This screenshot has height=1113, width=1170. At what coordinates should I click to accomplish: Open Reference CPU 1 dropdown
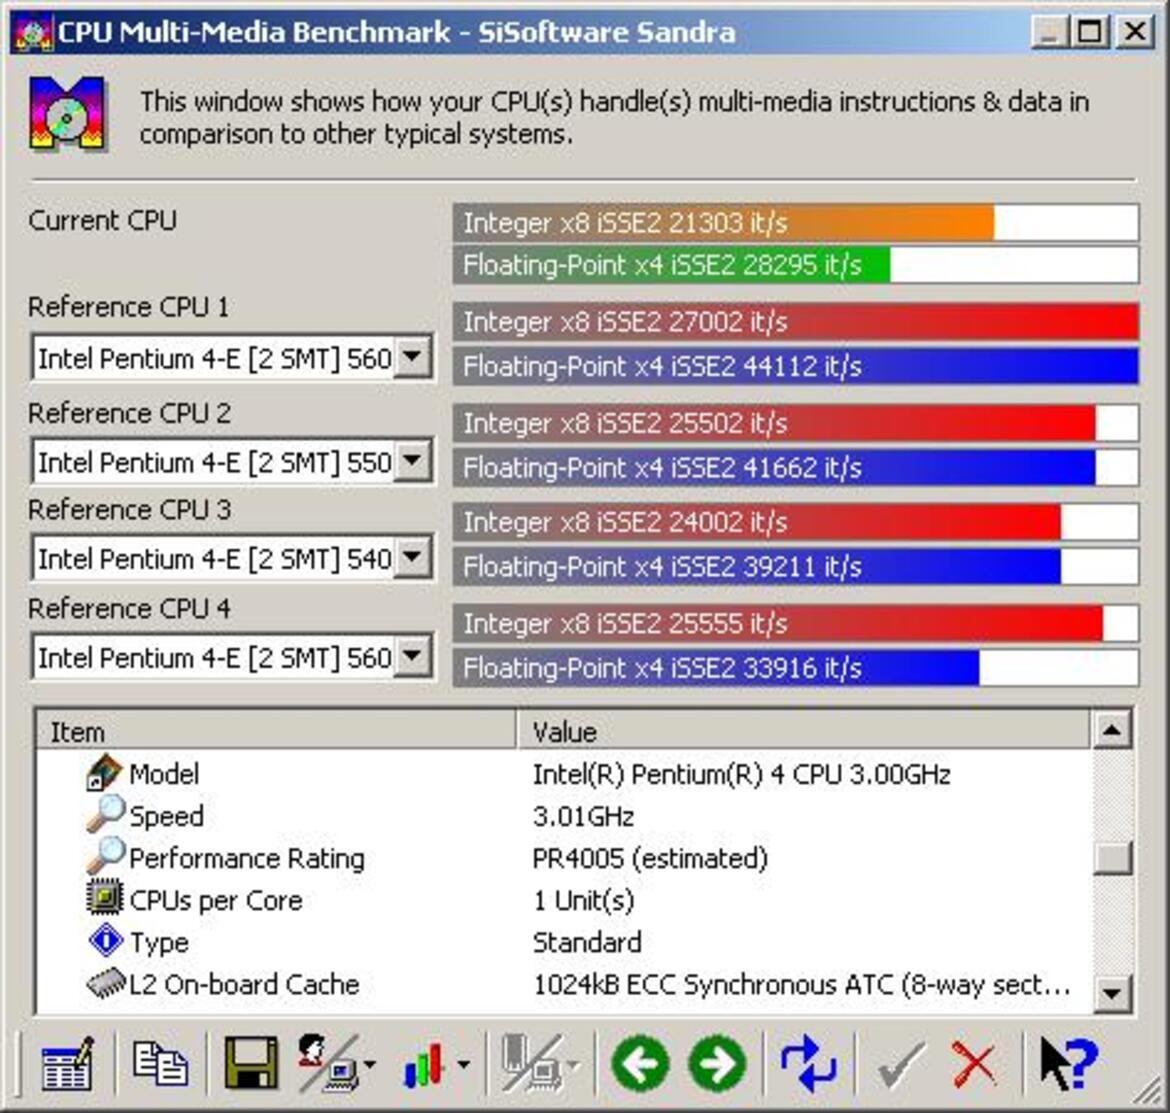(x=412, y=358)
